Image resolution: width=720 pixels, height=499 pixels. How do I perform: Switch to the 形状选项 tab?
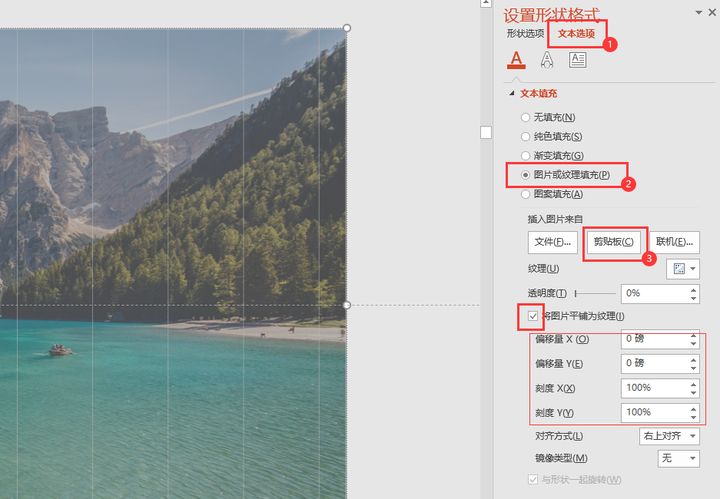tap(525, 34)
